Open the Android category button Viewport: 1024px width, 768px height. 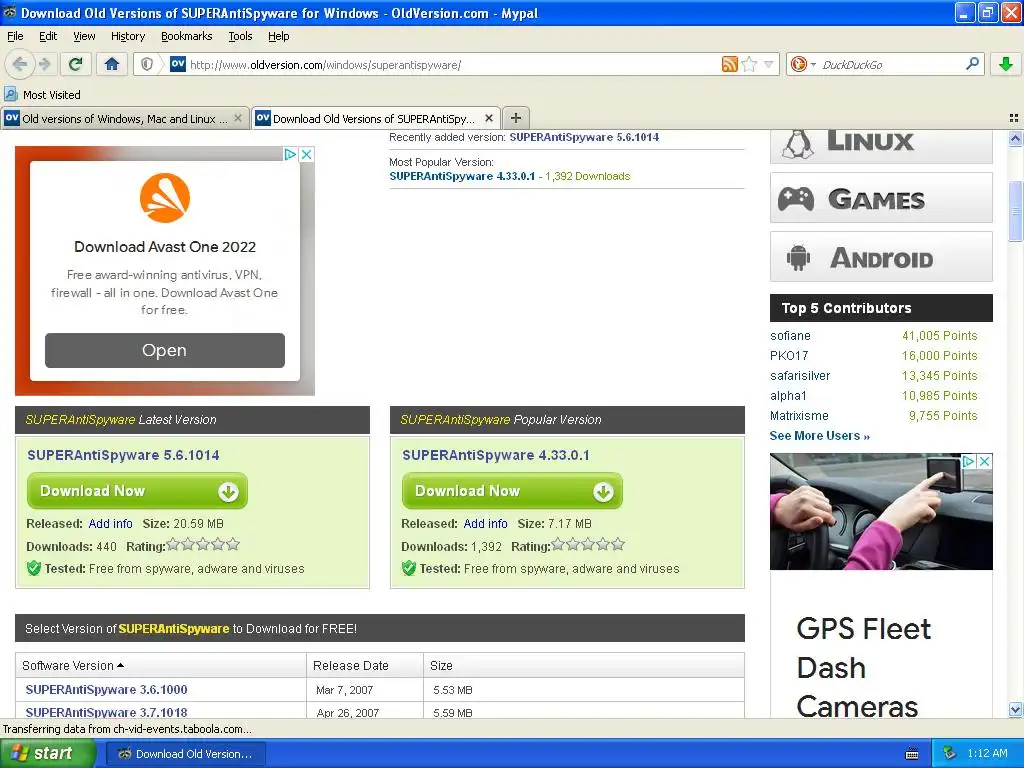click(881, 257)
